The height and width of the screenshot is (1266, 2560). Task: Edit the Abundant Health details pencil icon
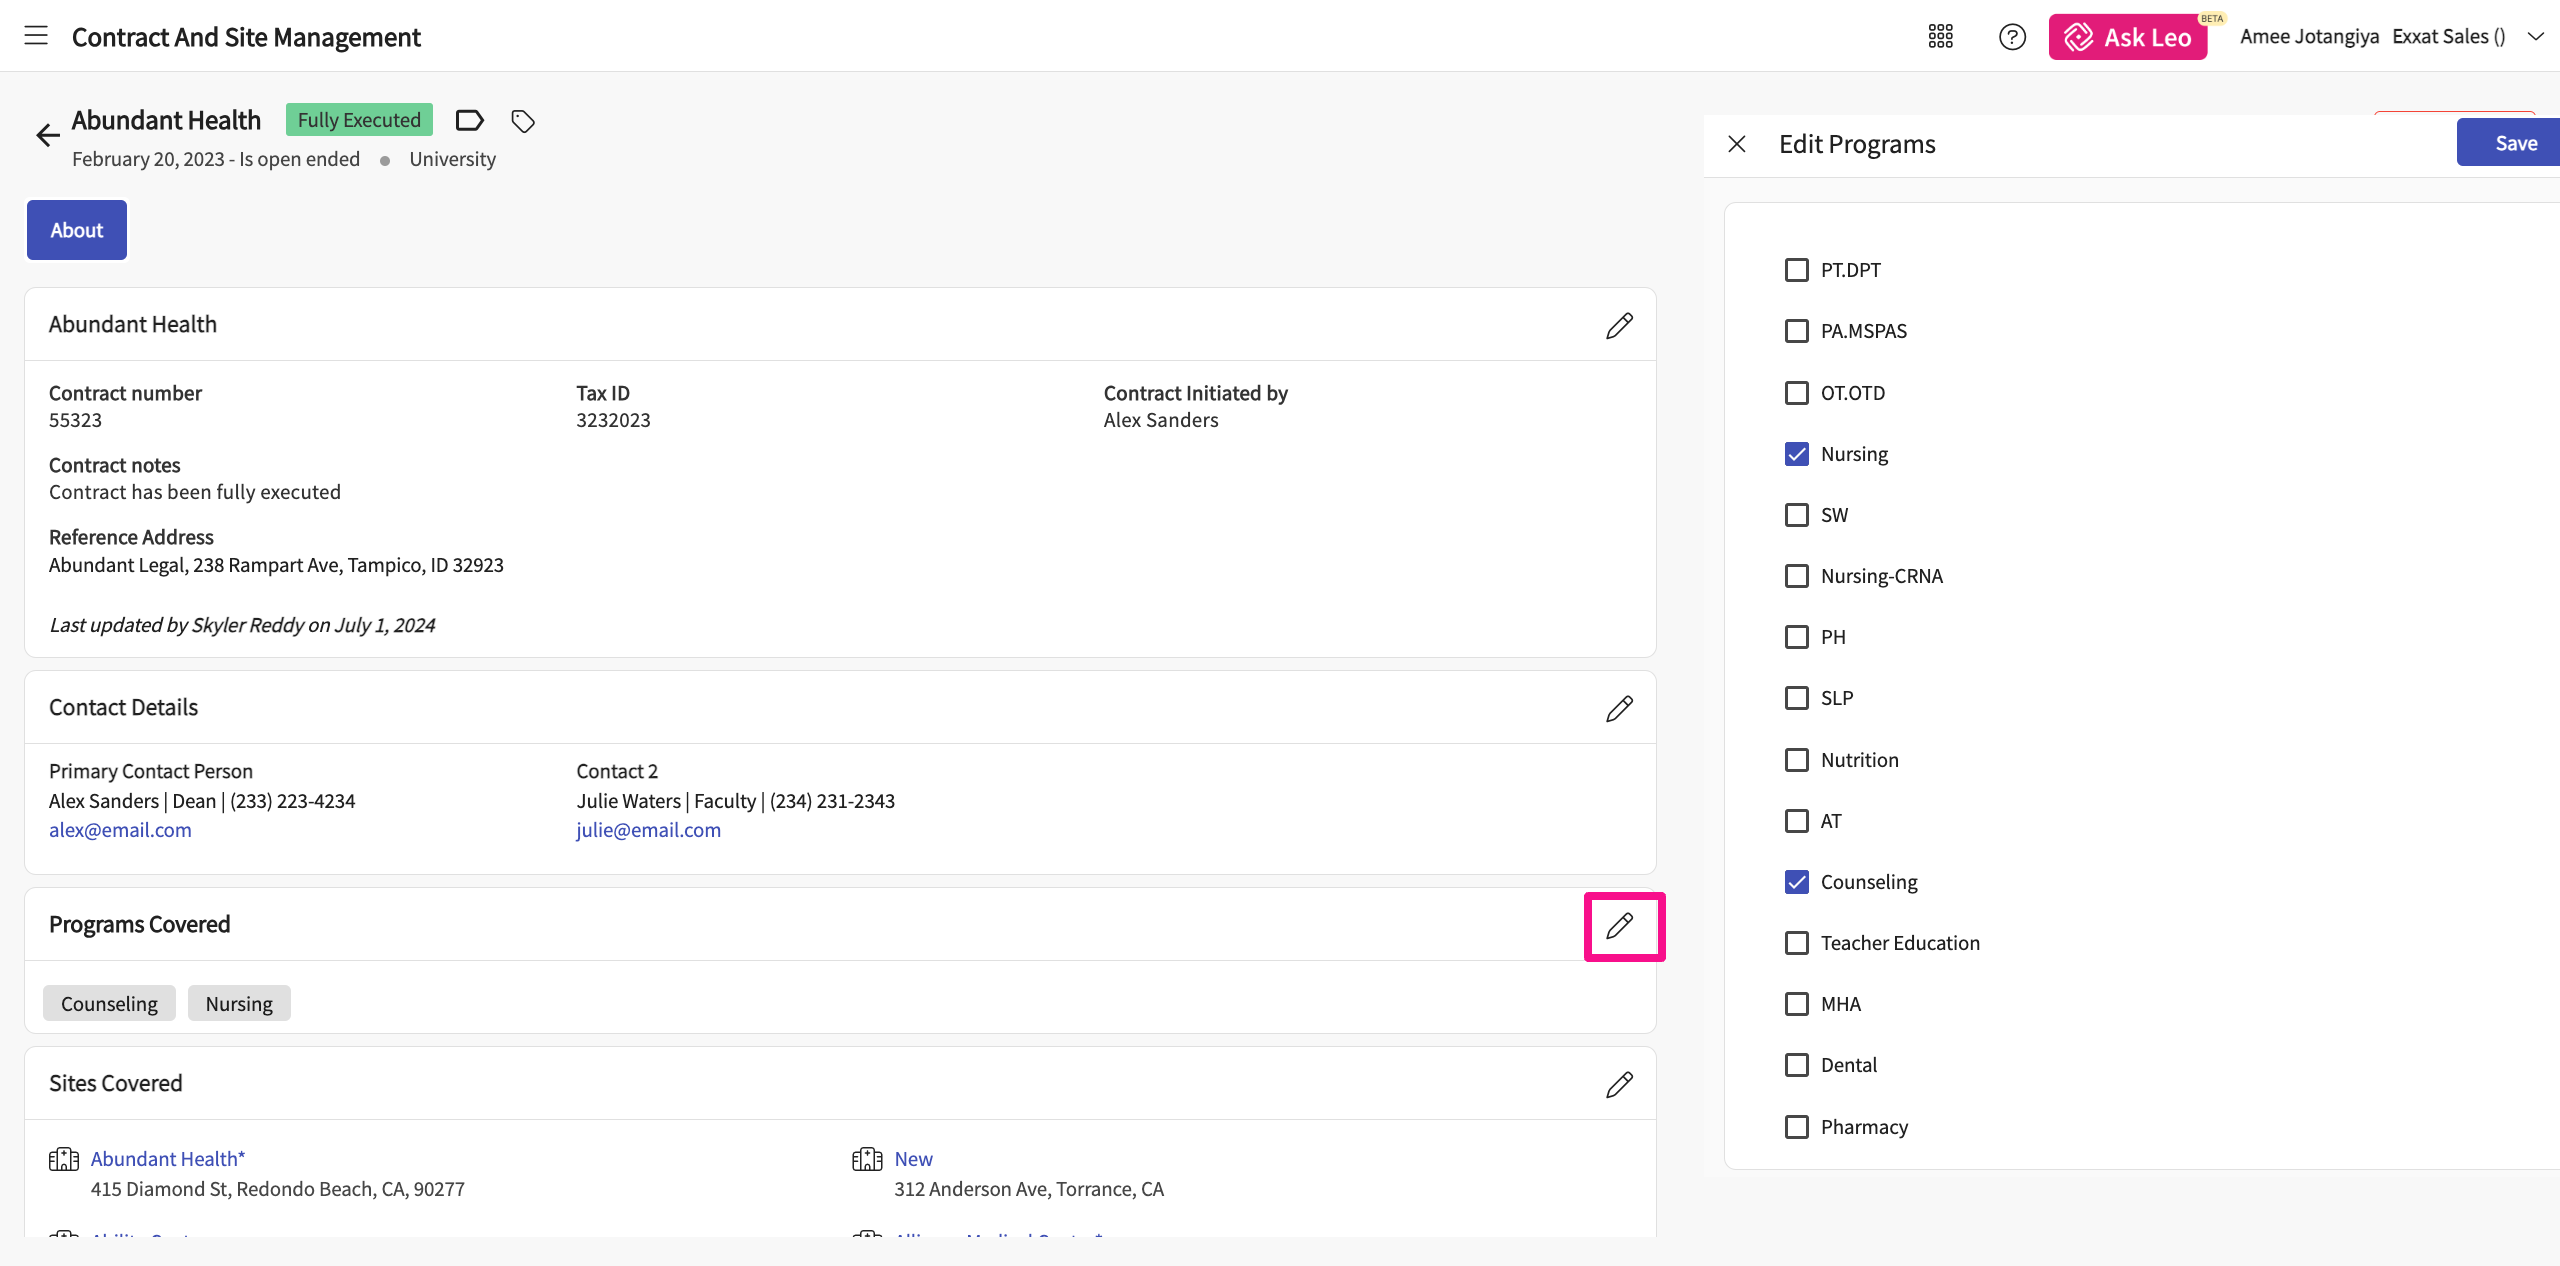[1619, 325]
